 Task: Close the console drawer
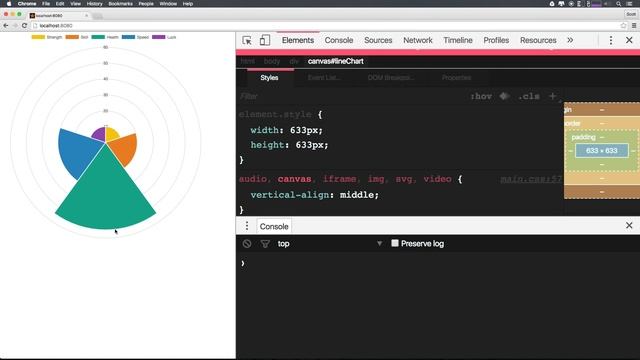click(629, 225)
